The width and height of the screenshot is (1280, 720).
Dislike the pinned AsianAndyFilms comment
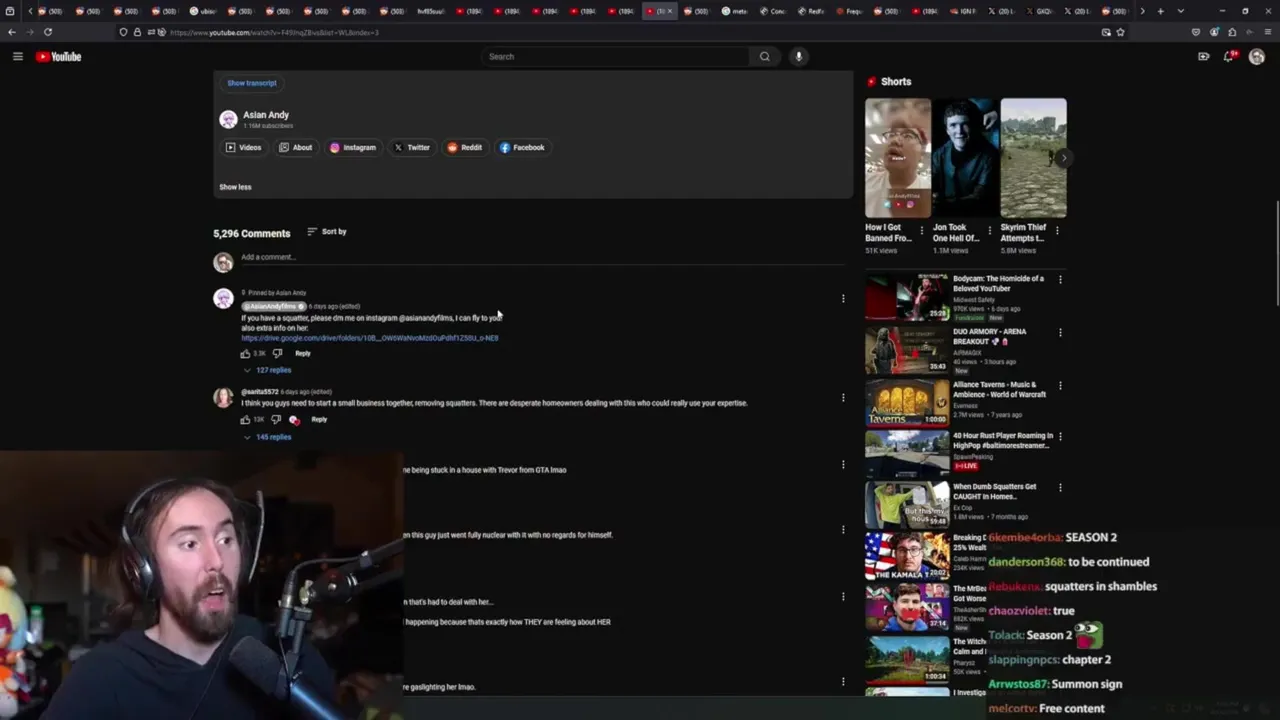[277, 353]
